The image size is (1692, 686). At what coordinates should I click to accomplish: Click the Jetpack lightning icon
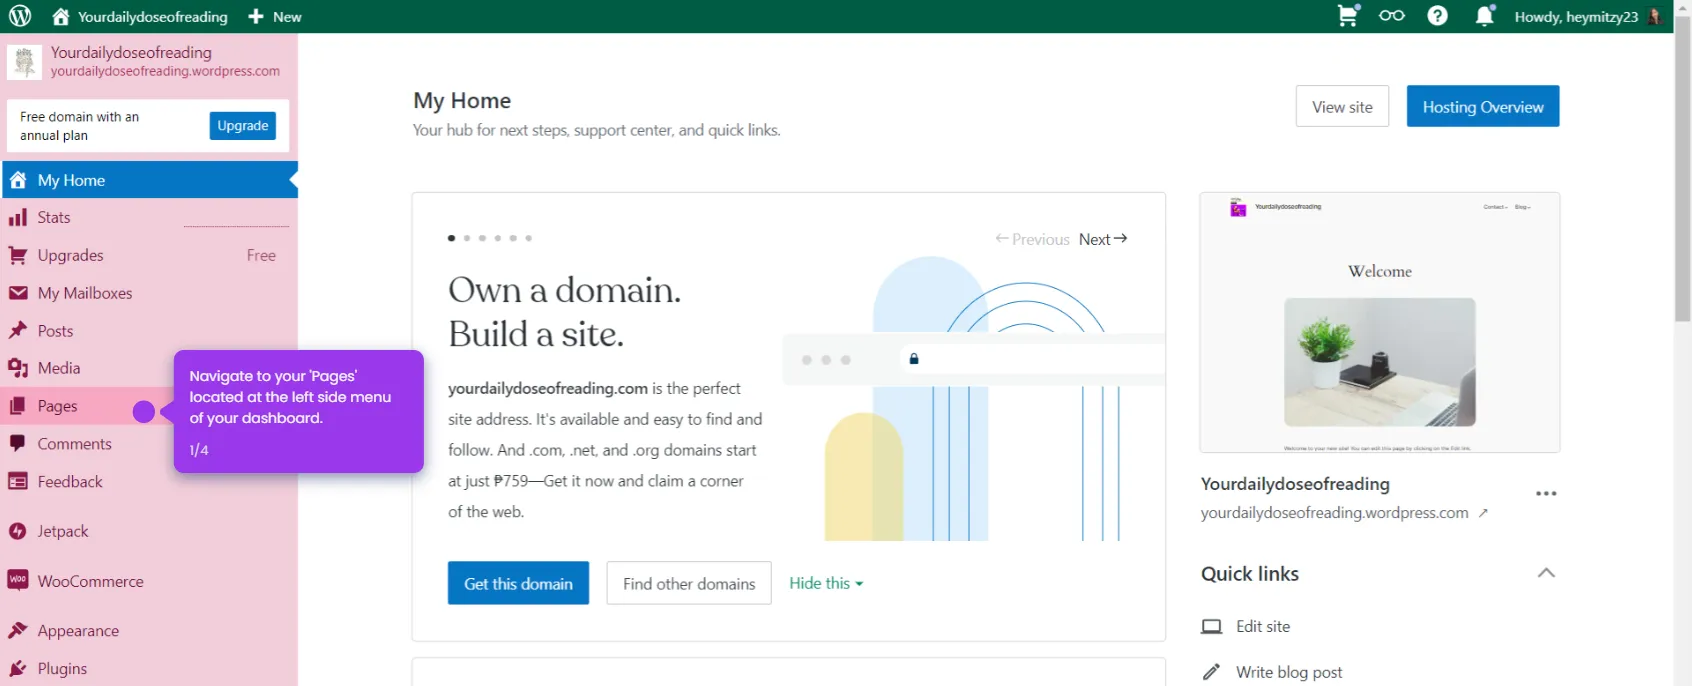(18, 532)
